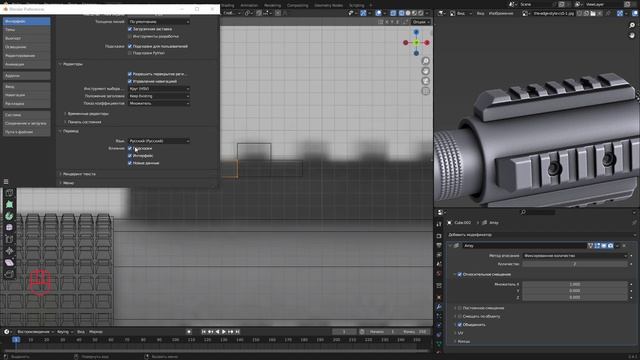Screen dimensions: 640x360
Task: Select Аддоны tab in Preferences
Action: tap(27, 76)
